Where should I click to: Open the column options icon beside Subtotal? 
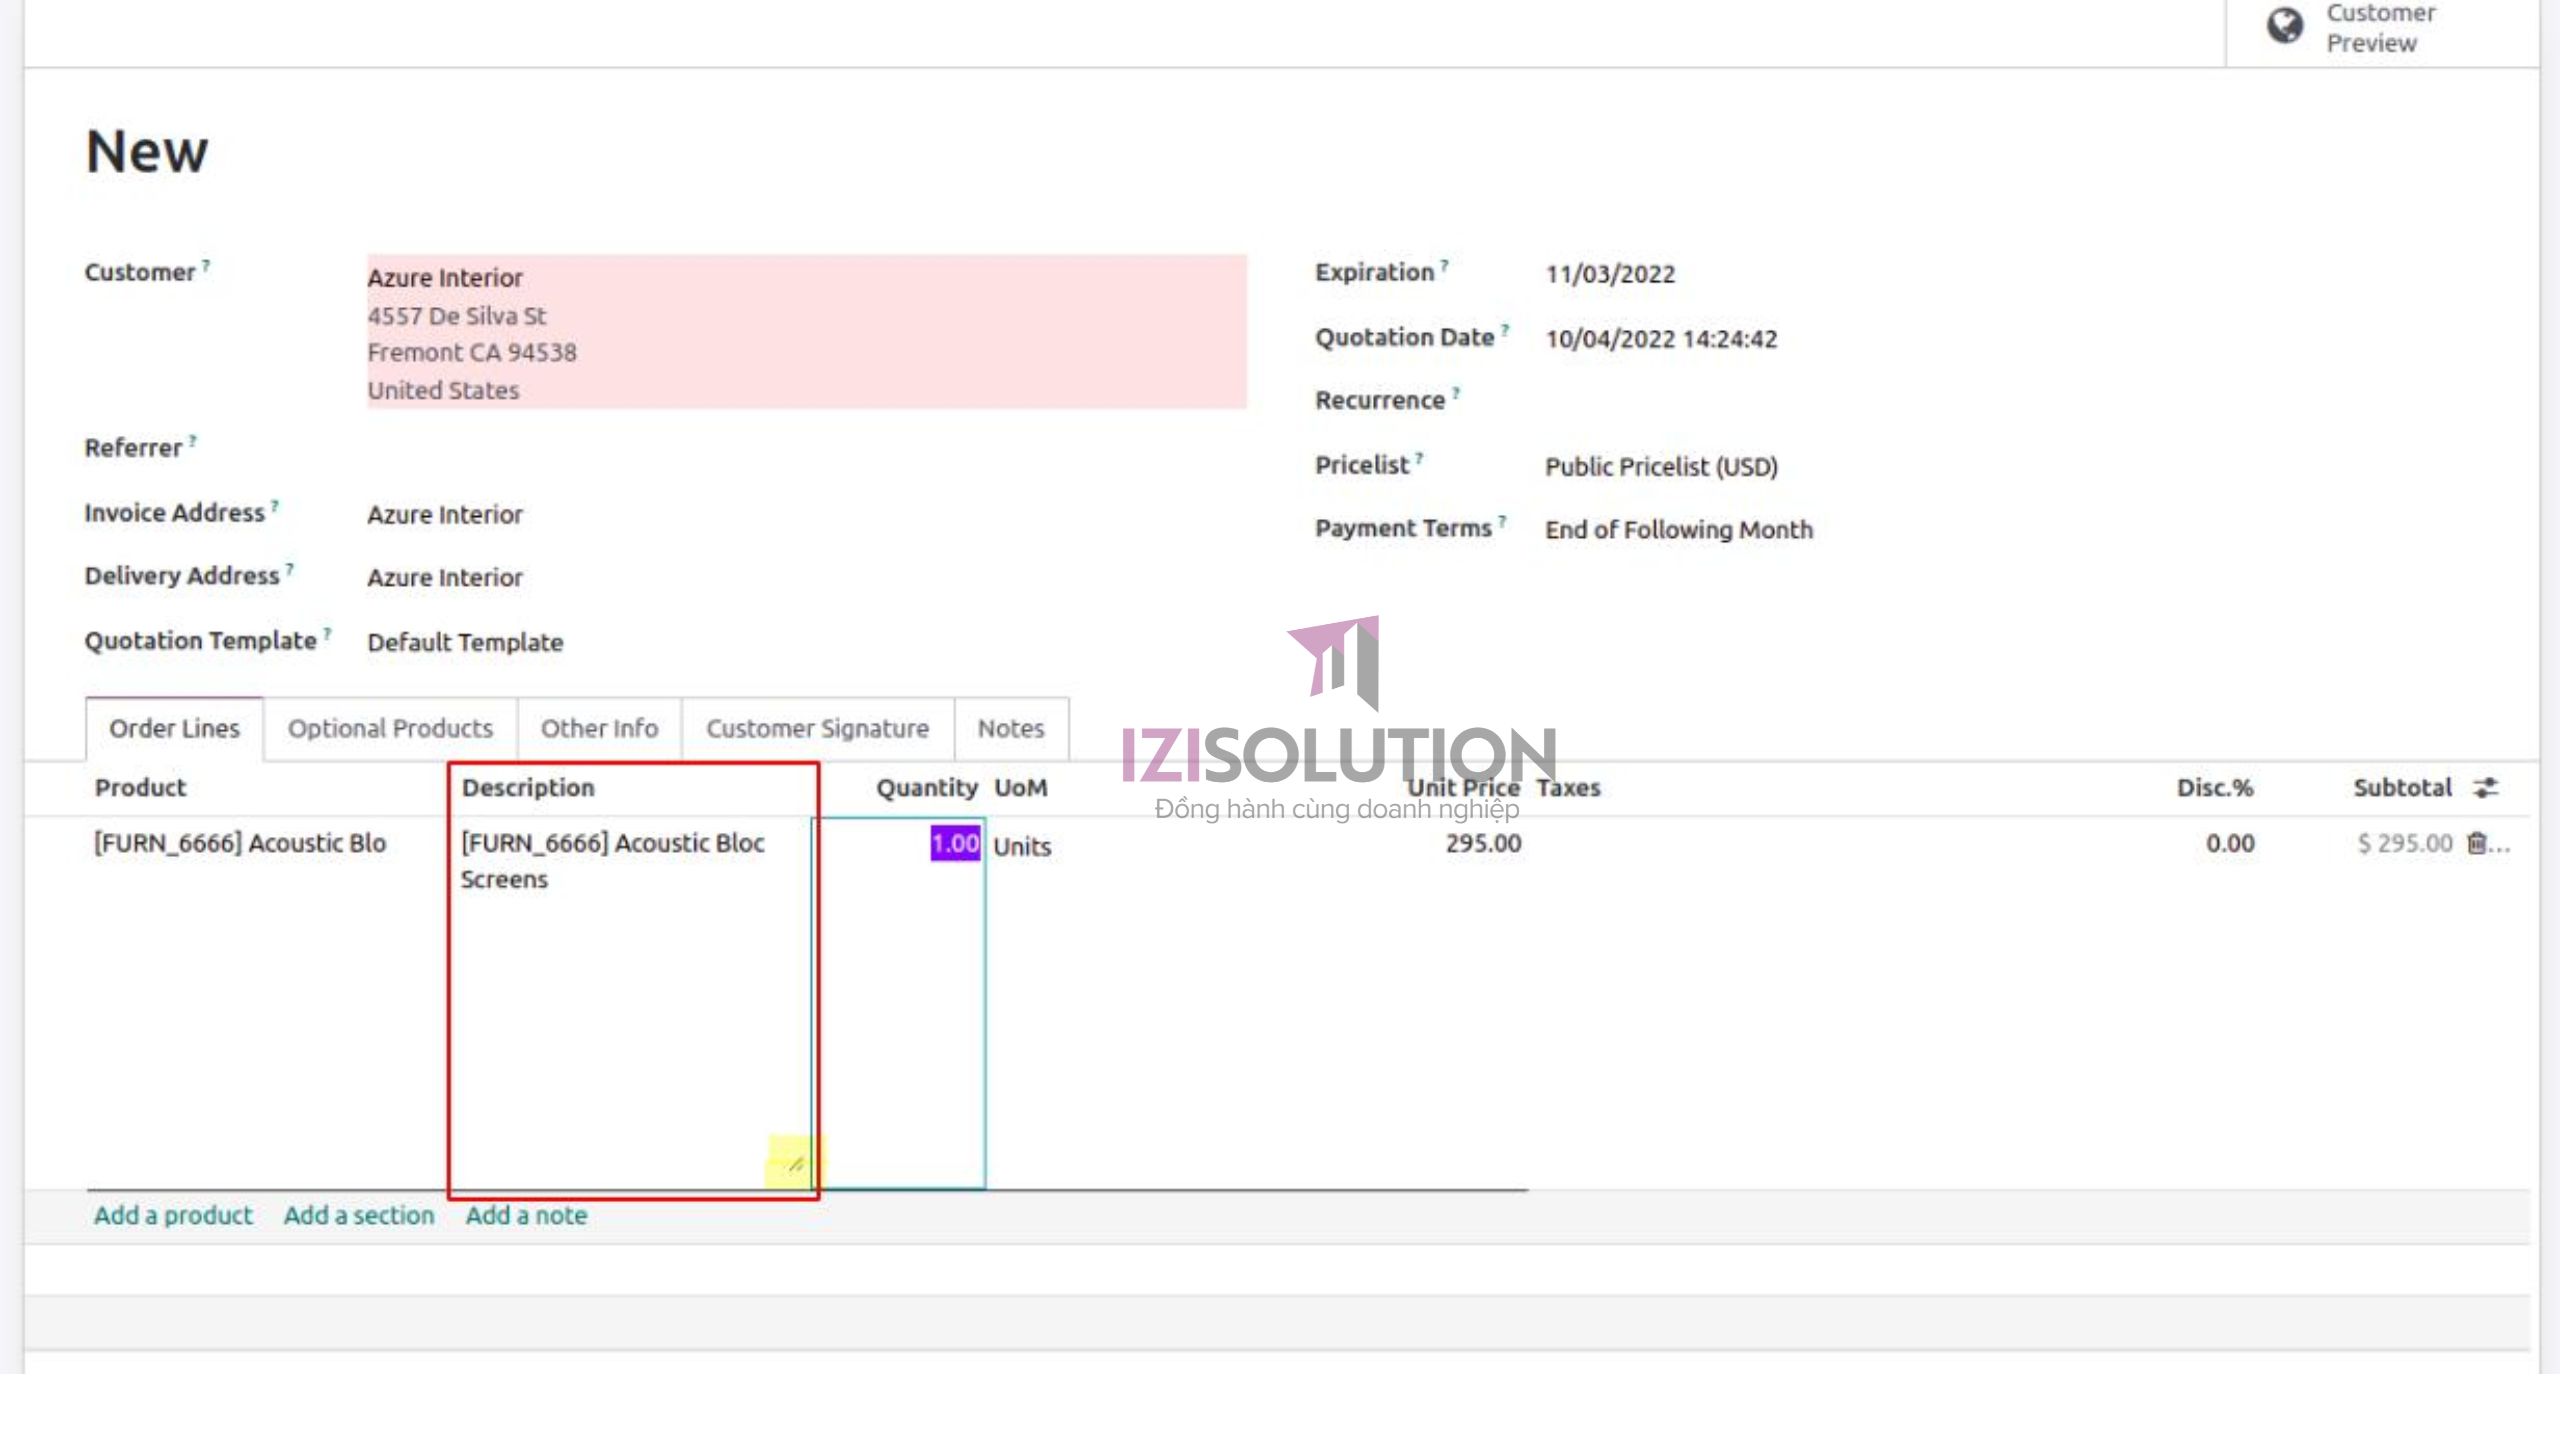tap(2486, 788)
